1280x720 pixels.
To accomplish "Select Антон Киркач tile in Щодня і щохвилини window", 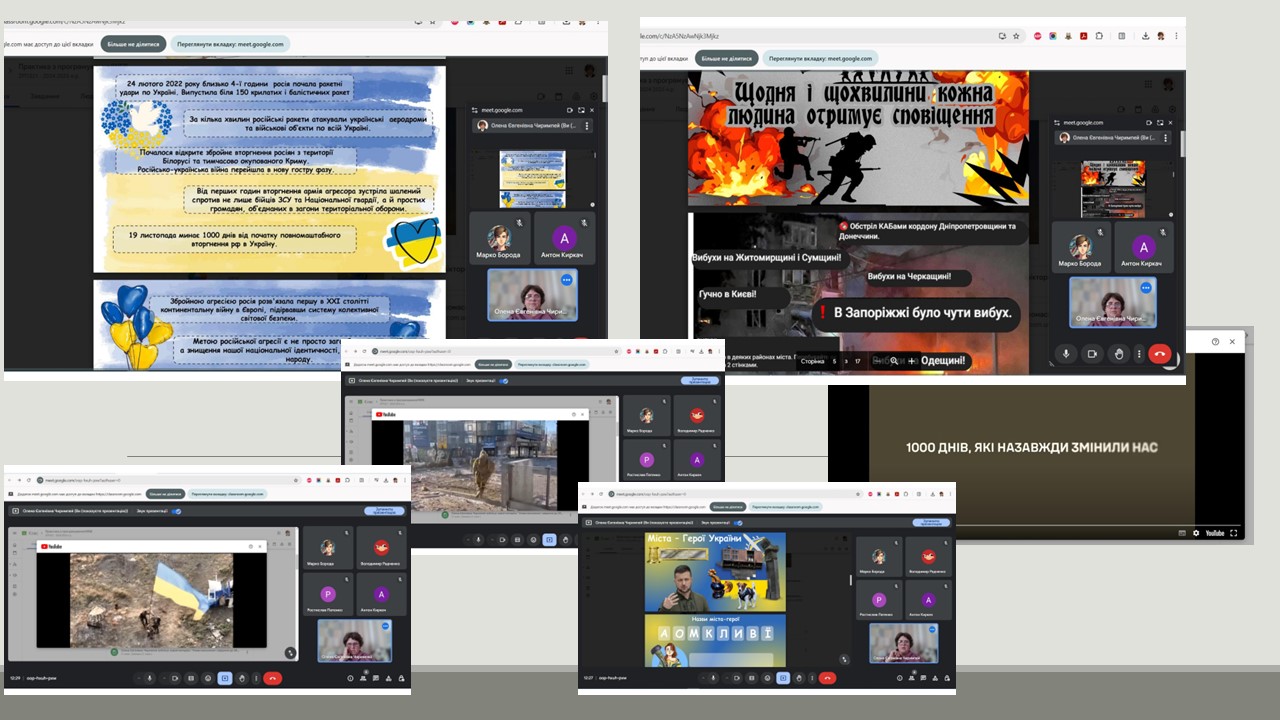I will pos(1143,246).
